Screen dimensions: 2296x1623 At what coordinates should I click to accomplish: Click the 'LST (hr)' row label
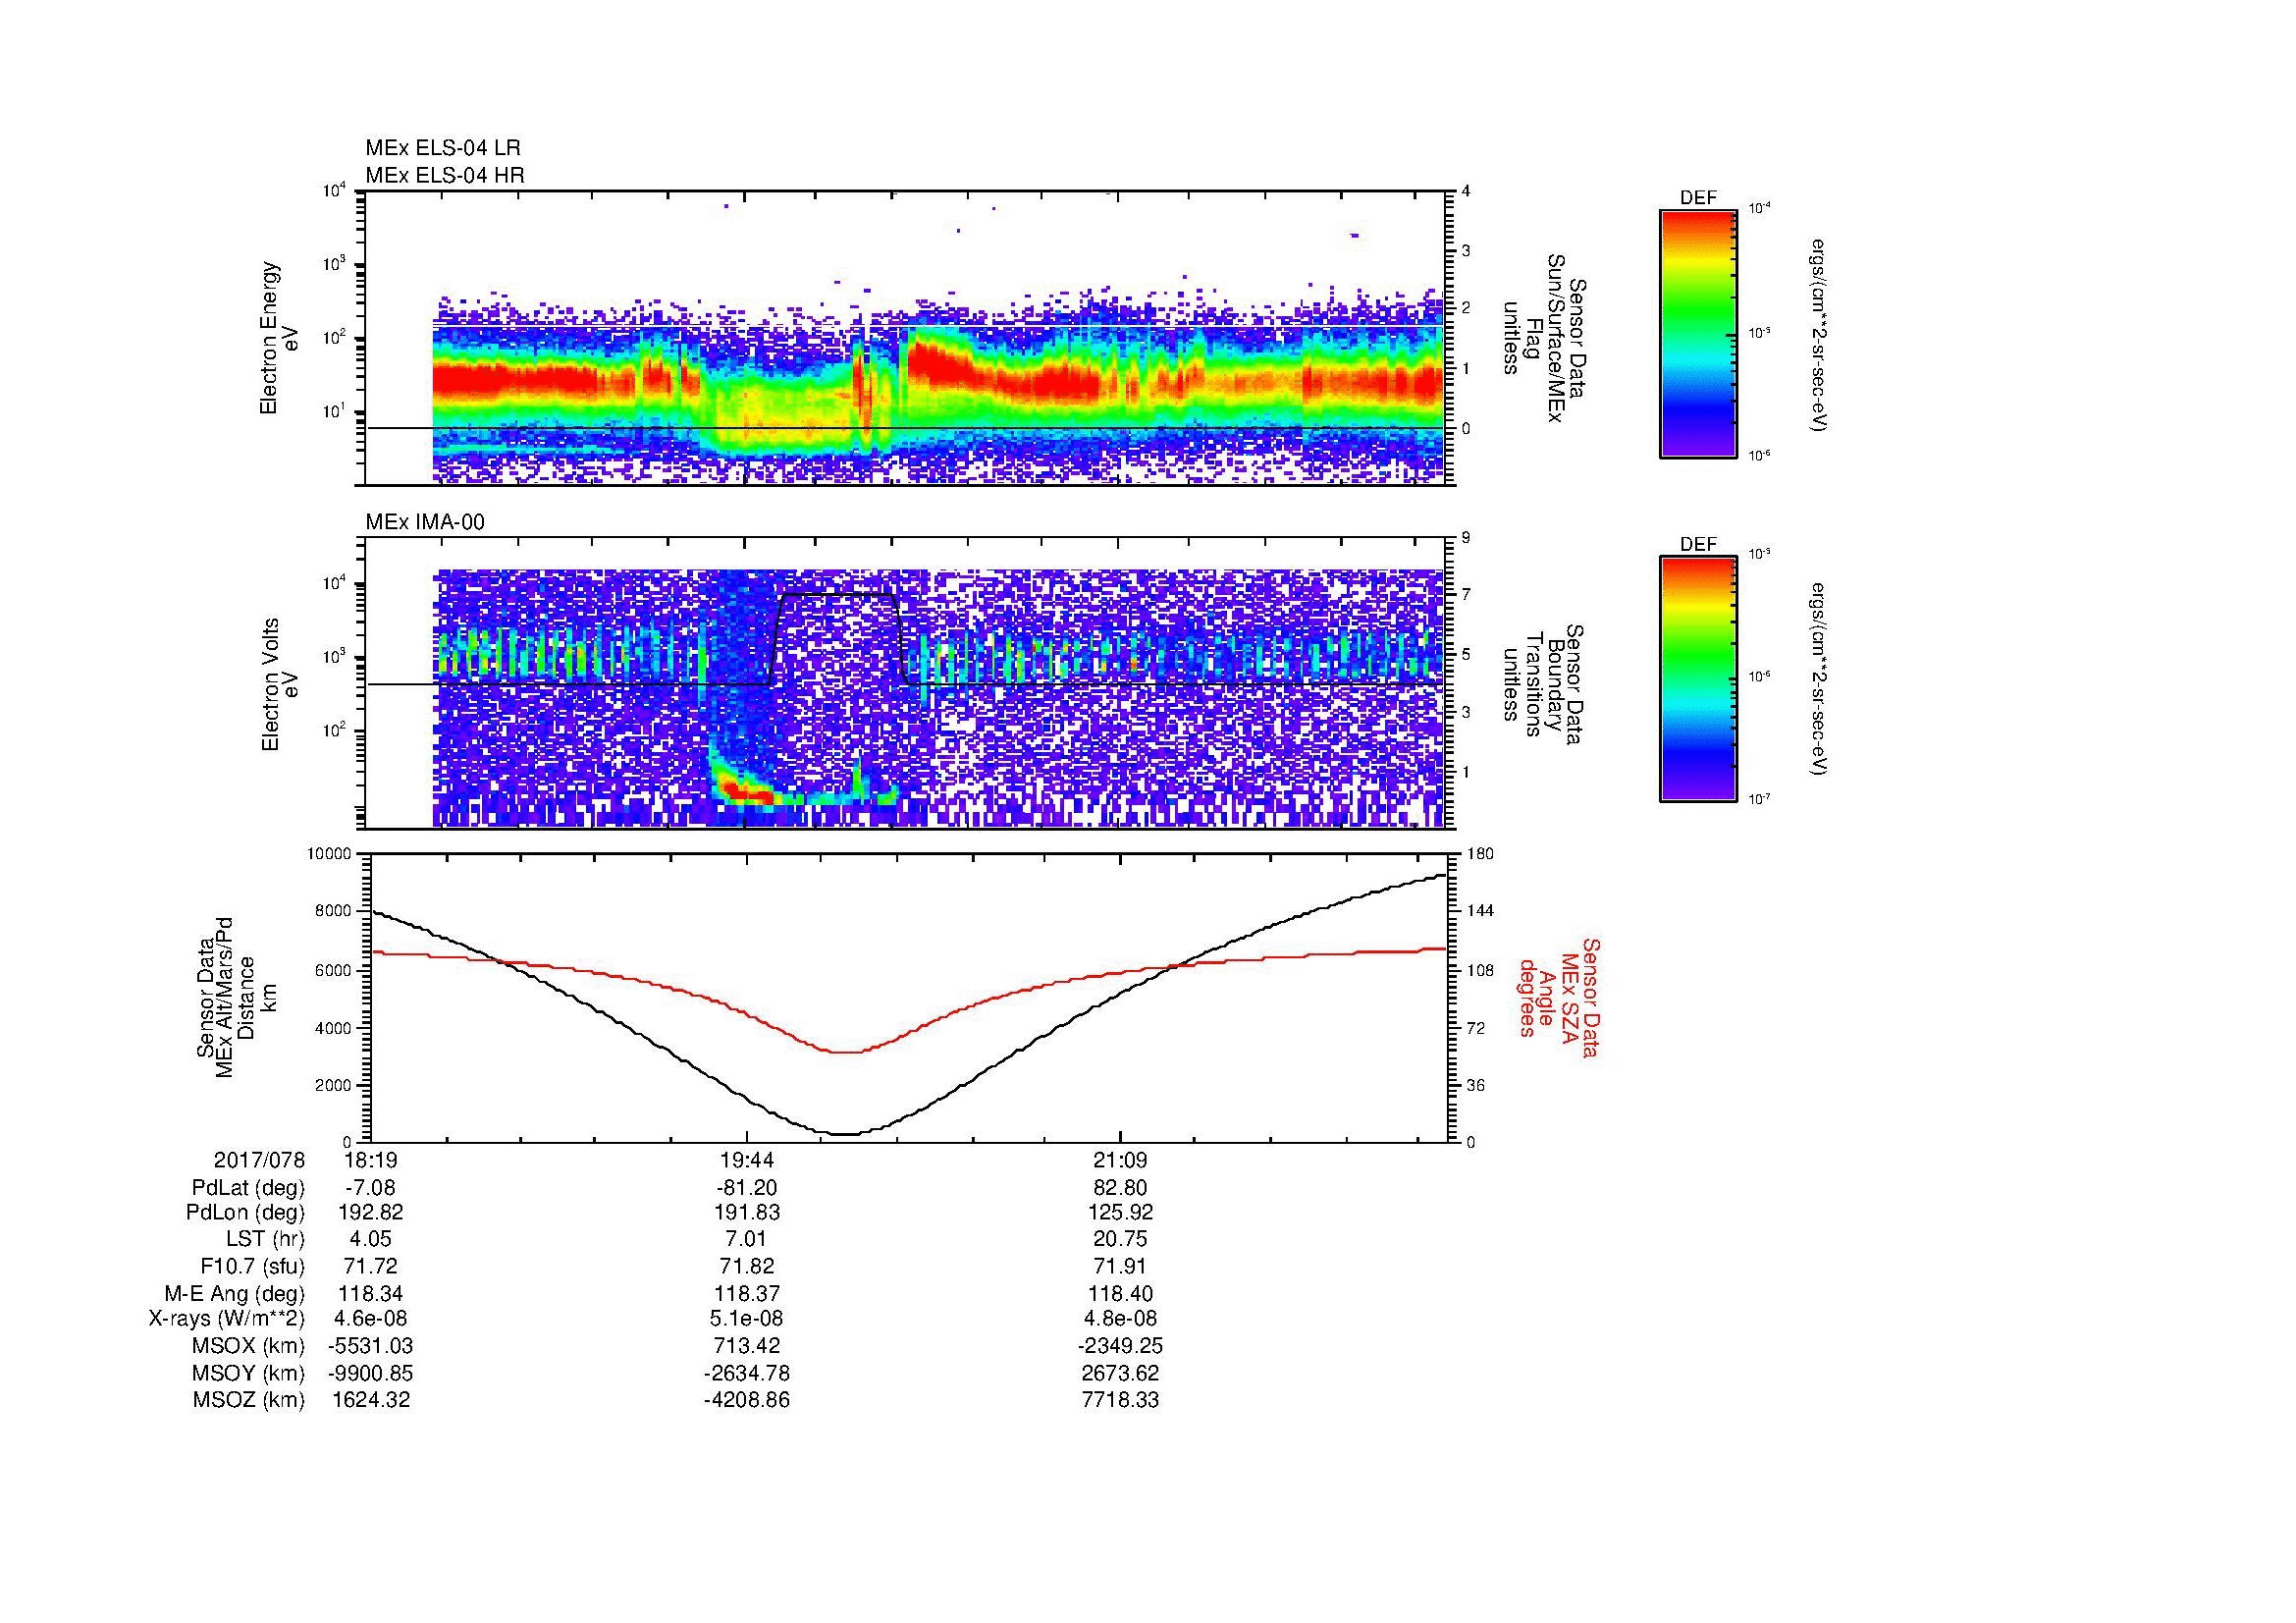[x=266, y=1239]
